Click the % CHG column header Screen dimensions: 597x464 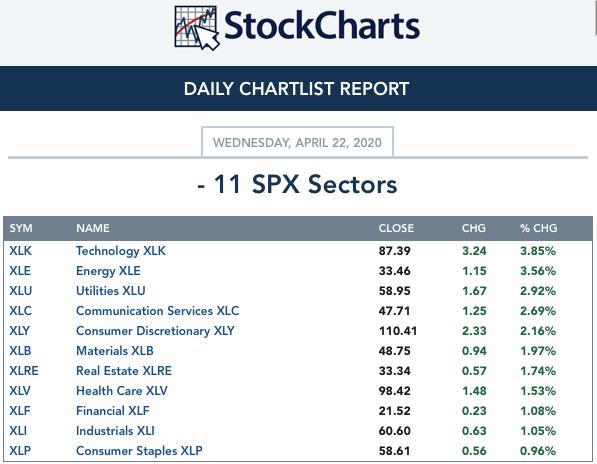point(538,228)
